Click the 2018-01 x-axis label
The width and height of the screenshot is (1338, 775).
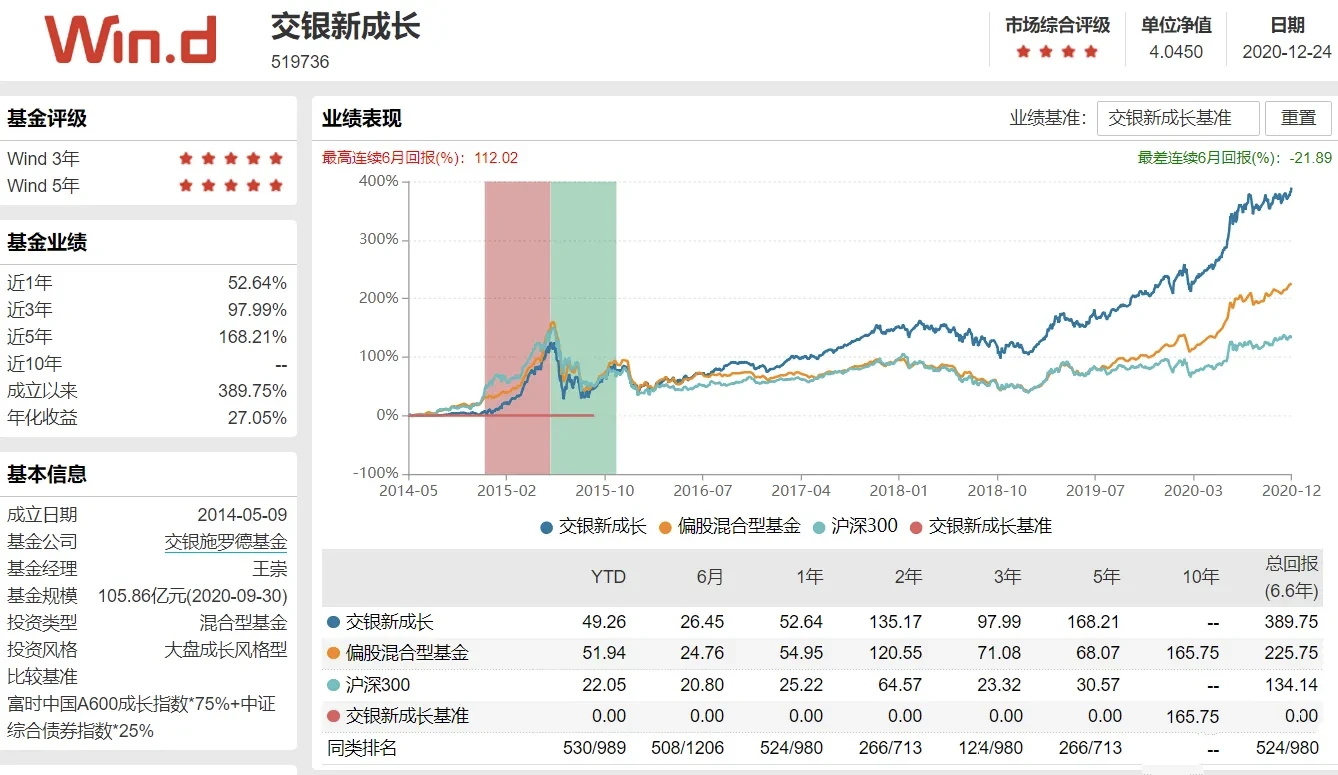[899, 491]
